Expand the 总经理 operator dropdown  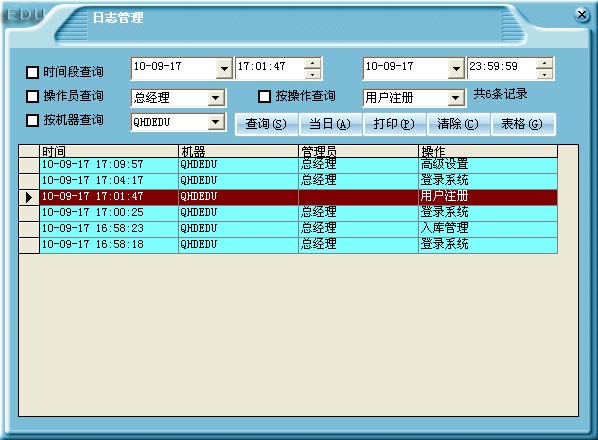[x=216, y=98]
